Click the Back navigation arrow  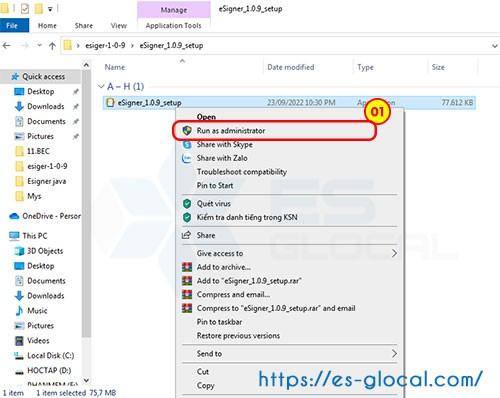(7, 46)
